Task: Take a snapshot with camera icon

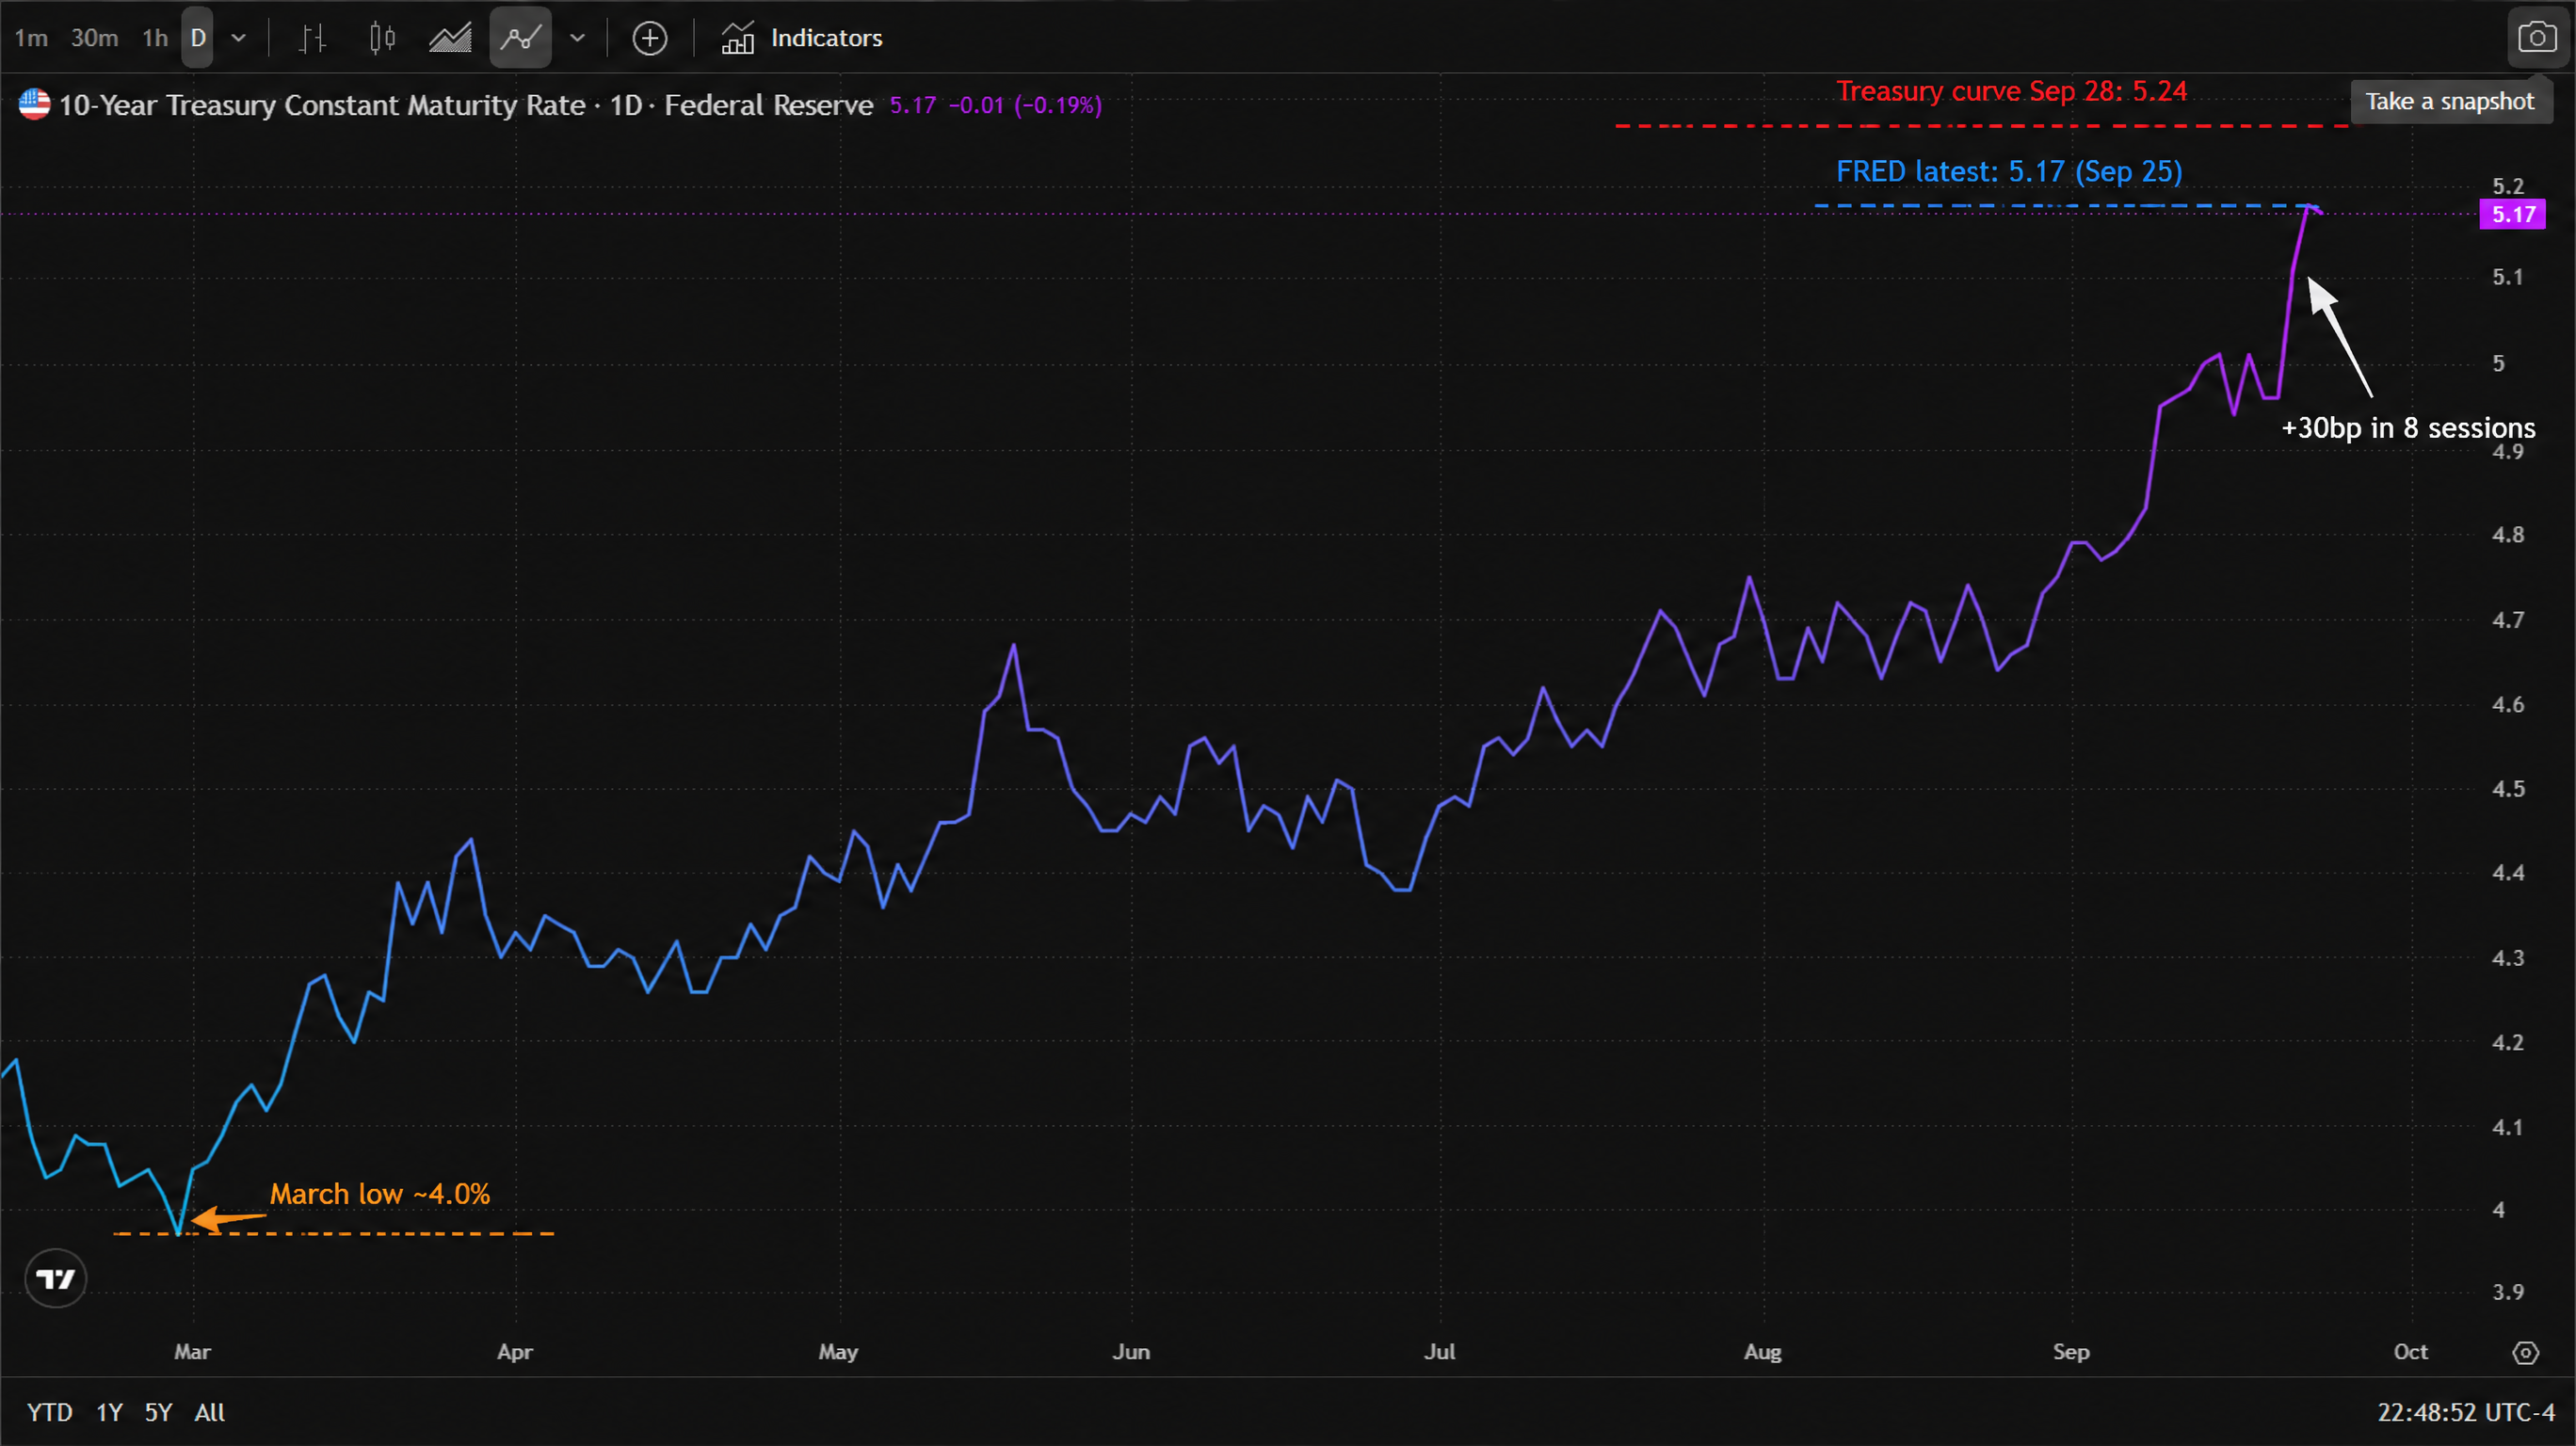Action: click(x=2536, y=38)
